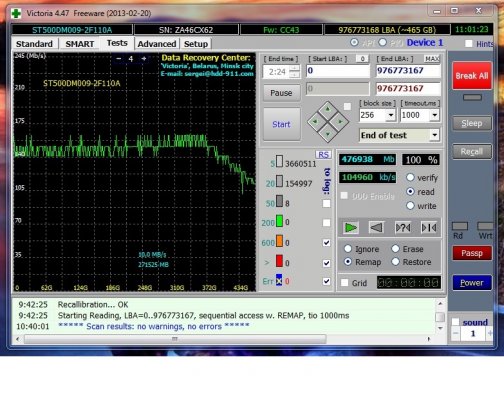Select the verify radio option
Image resolution: width=504 pixels, height=400 pixels.
(410, 177)
